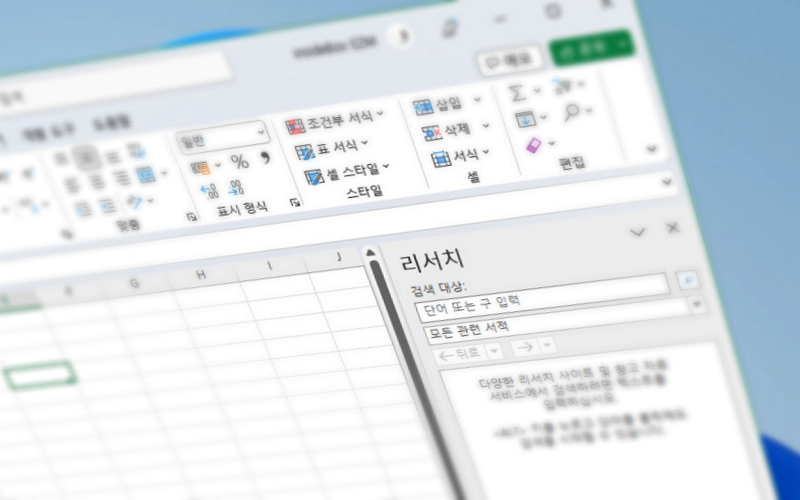800x500 pixels.
Task: Expand orientation options arrow
Action: 151,201
